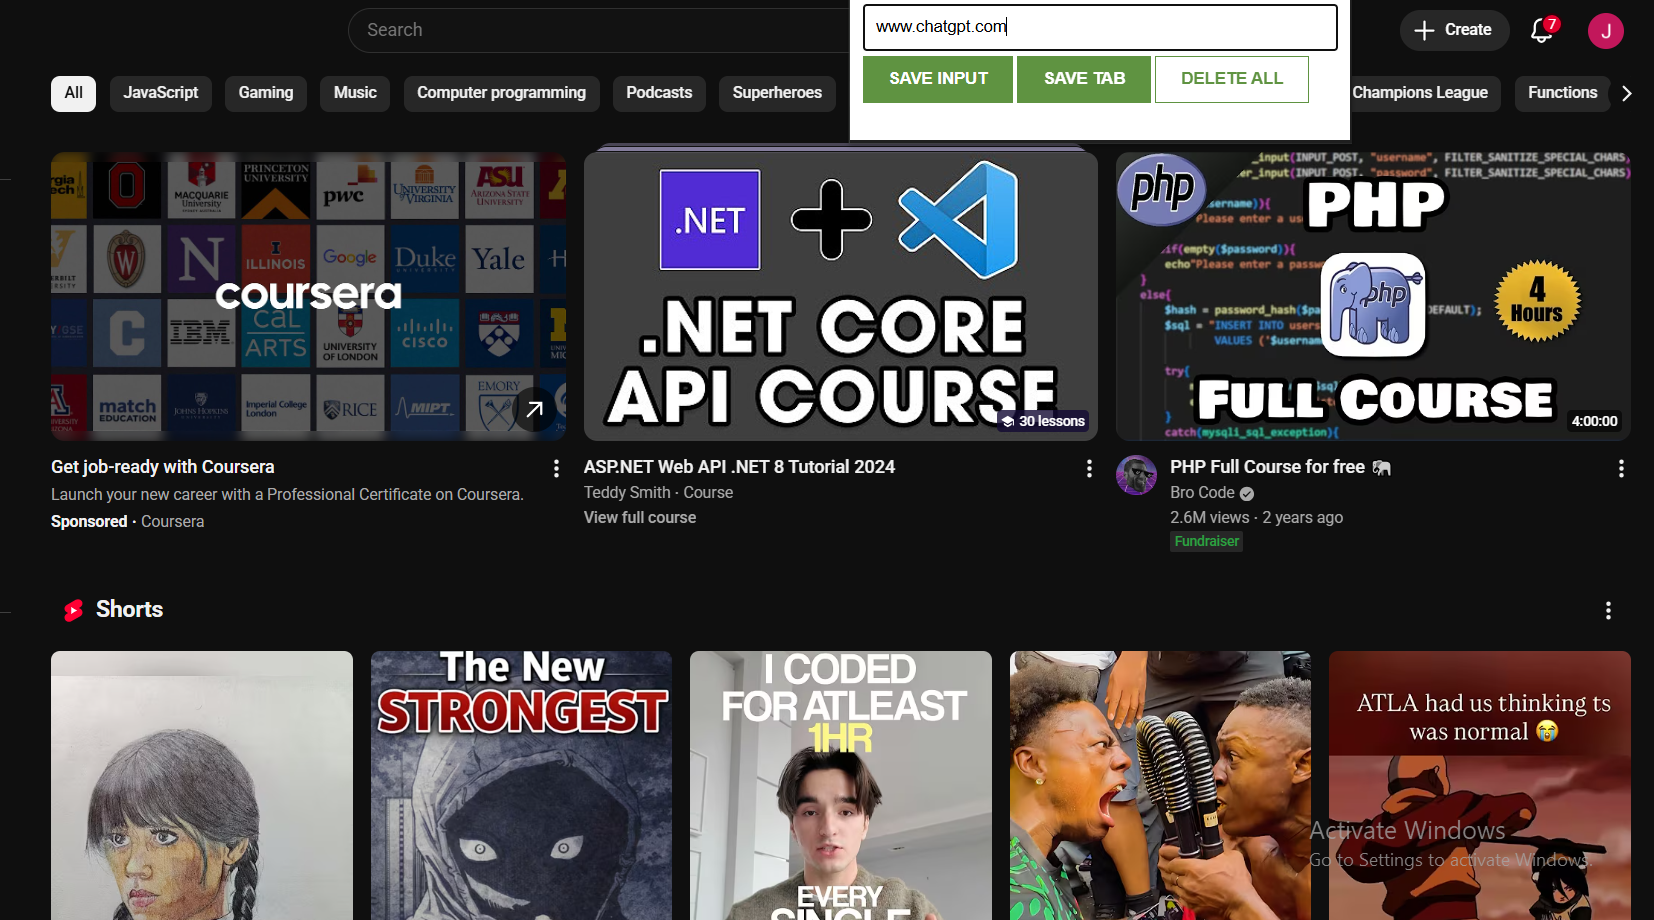The width and height of the screenshot is (1654, 920).
Task: Select the Music category tab
Action: (x=354, y=93)
